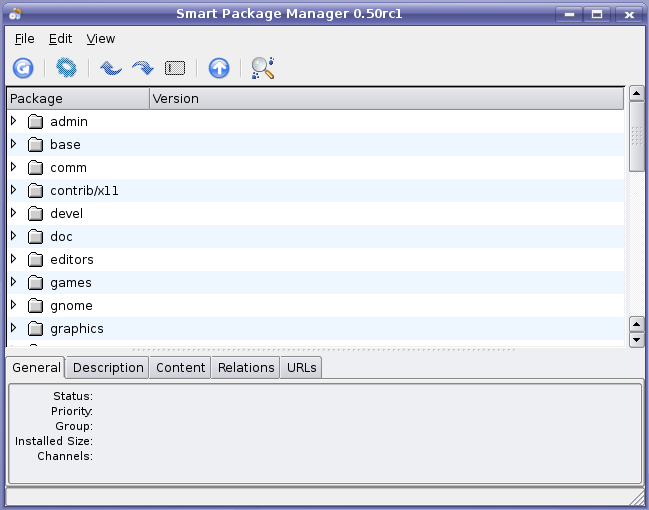
Task: Click the Redo arrow toolbar icon
Action: (143, 68)
